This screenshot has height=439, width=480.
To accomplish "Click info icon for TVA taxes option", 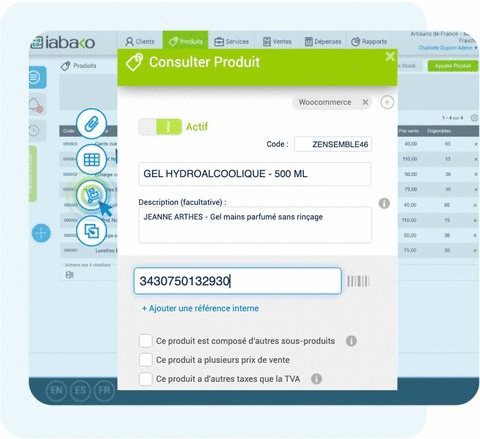I will pos(316,379).
